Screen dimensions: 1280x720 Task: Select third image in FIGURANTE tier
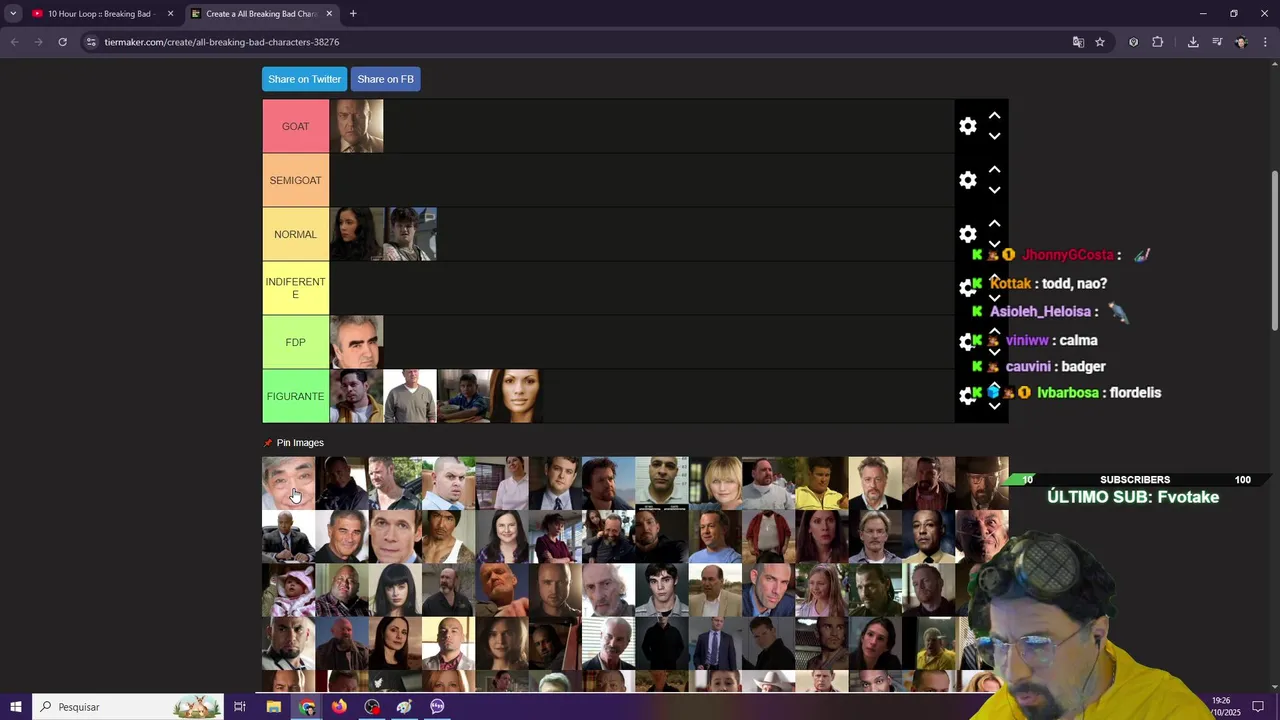click(464, 396)
